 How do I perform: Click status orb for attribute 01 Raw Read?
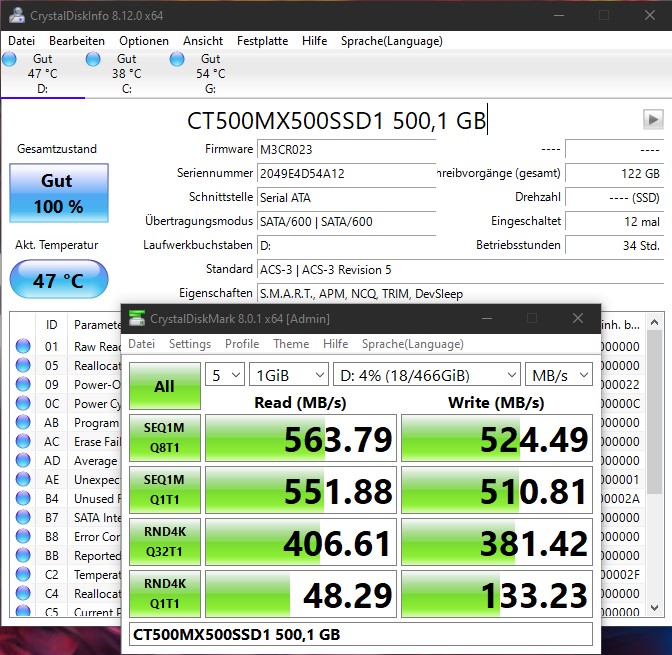point(23,346)
